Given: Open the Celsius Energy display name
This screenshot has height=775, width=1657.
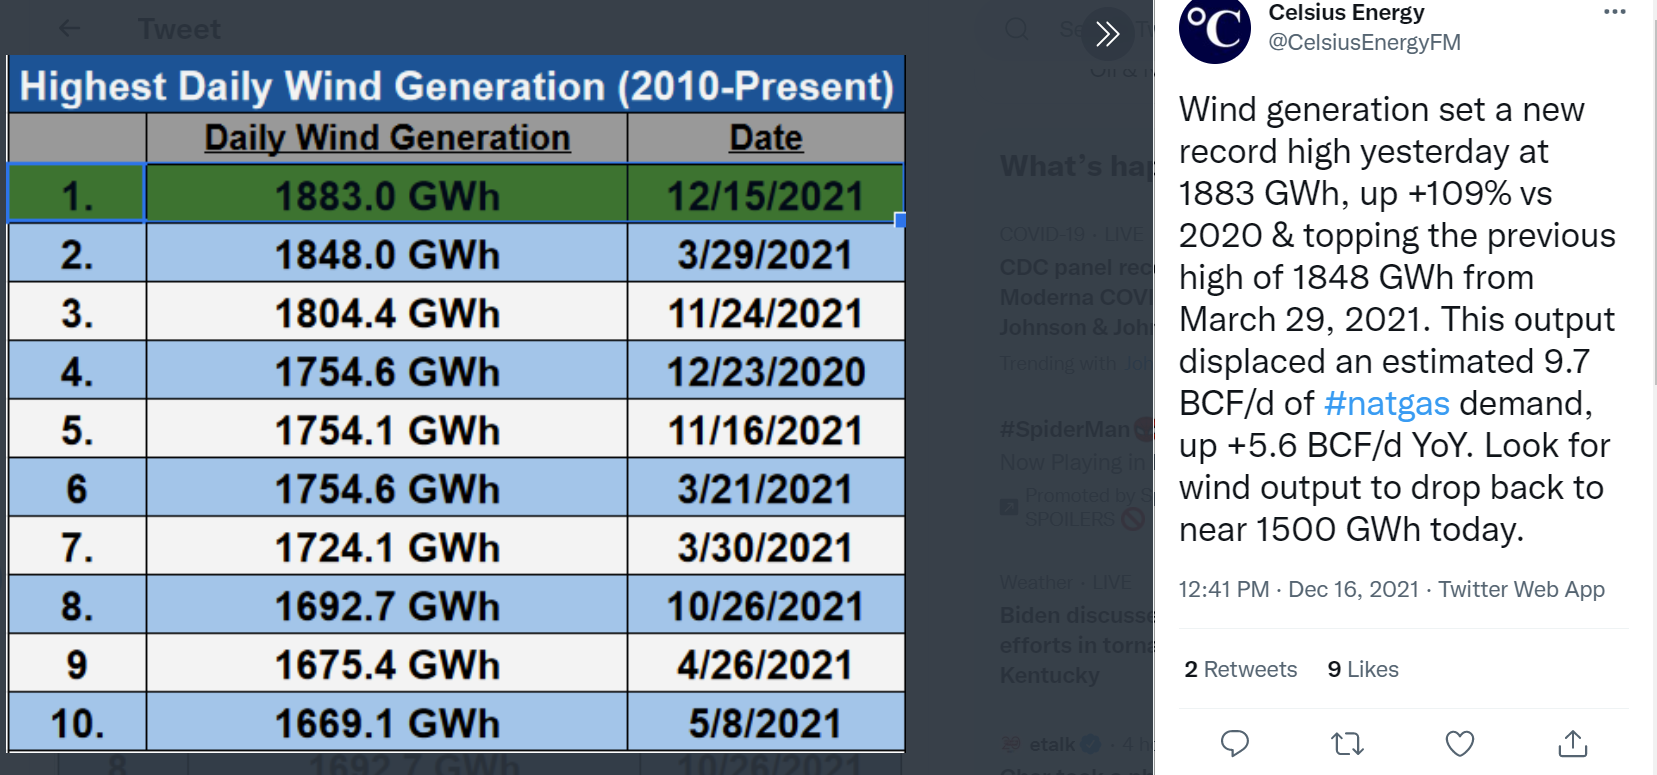Looking at the screenshot, I should point(1346,13).
